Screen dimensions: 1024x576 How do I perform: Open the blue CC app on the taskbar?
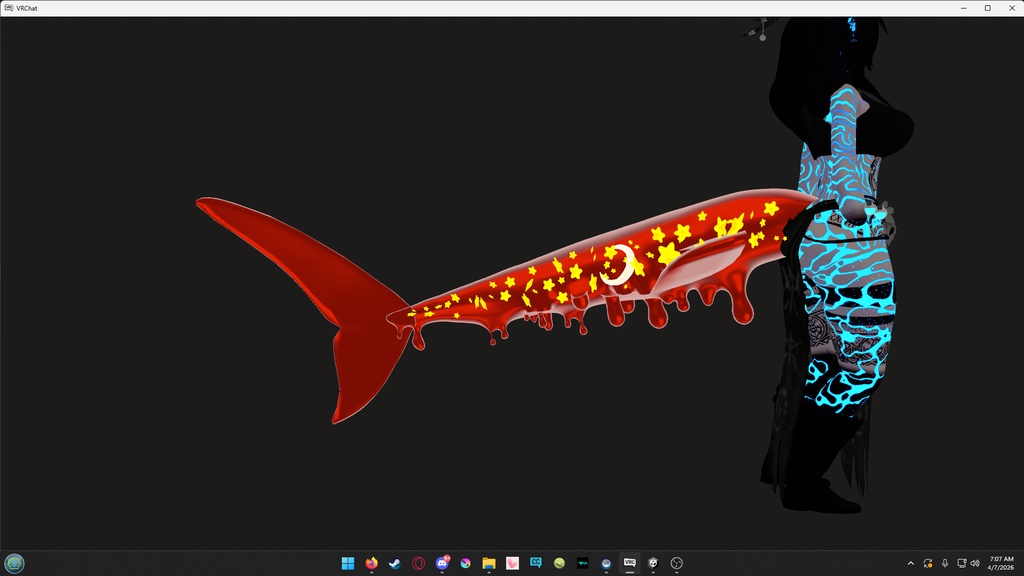click(536, 563)
